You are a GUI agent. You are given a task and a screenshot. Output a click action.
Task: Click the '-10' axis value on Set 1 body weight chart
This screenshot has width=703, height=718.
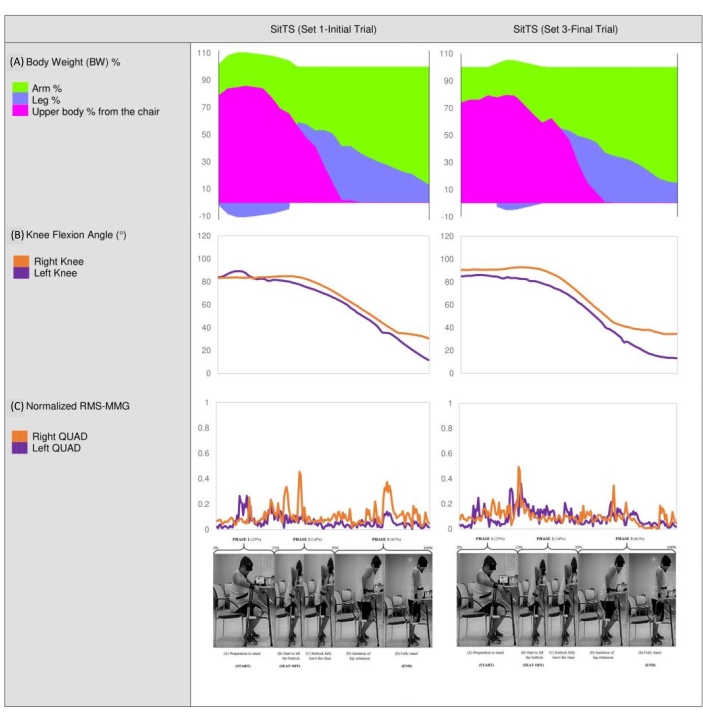tap(204, 216)
